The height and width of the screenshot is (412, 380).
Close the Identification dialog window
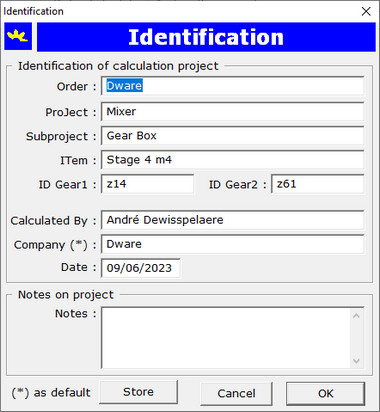[366, 11]
